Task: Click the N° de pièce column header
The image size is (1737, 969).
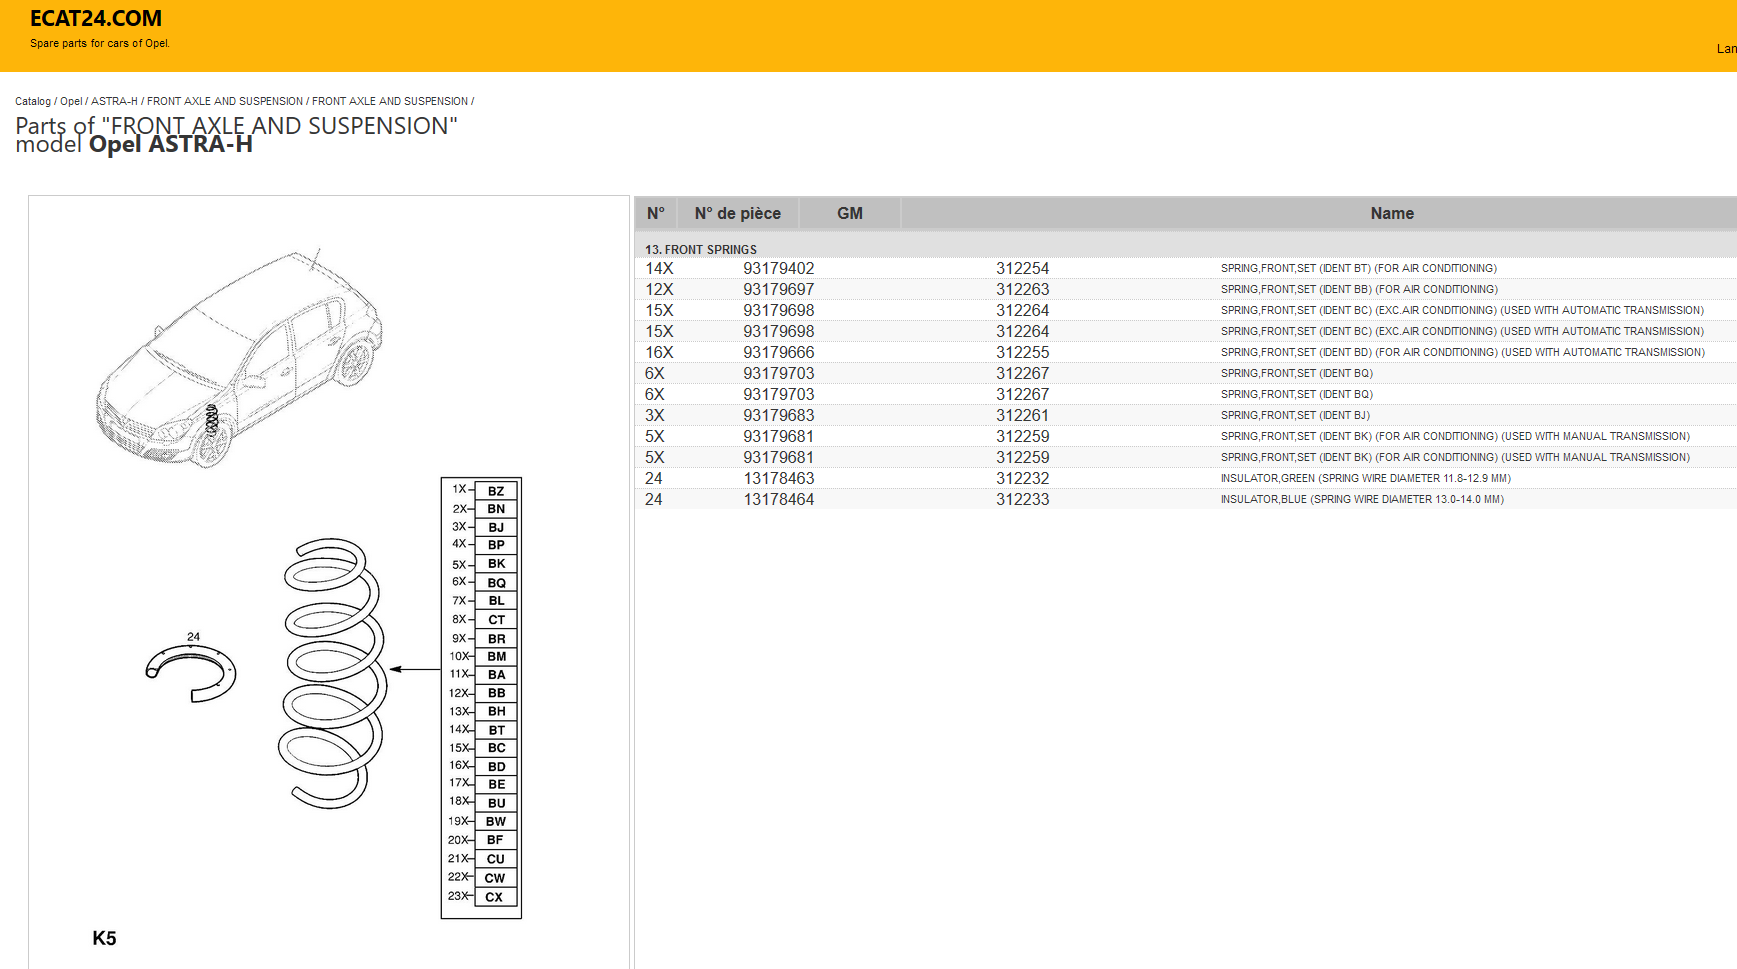Action: coord(737,213)
